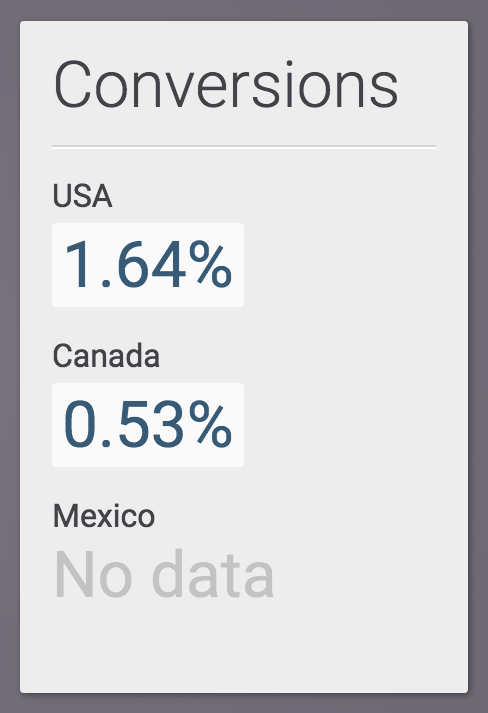Click the blank card area right of 1.64%
488x713 pixels.
[x=355, y=265]
